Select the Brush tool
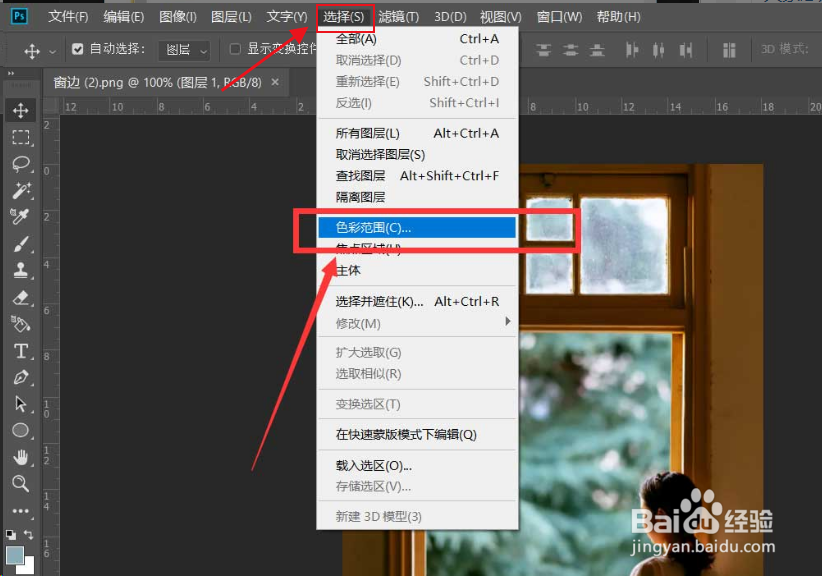This screenshot has width=822, height=576. [20, 244]
